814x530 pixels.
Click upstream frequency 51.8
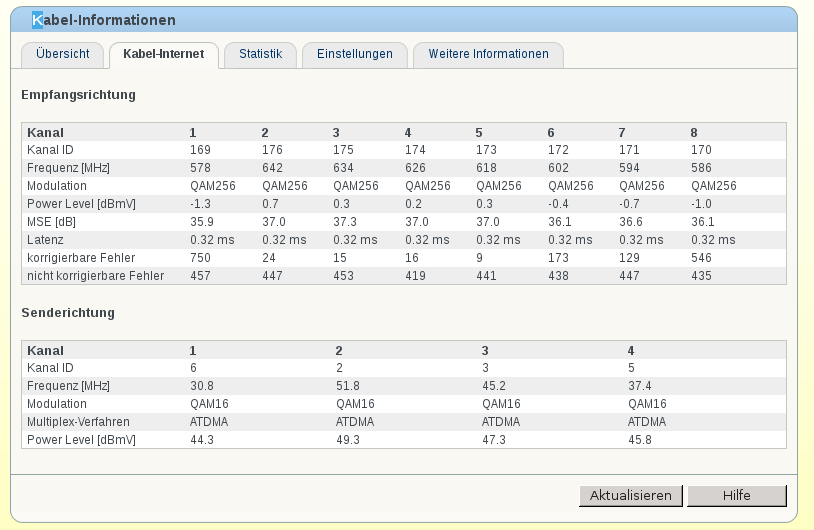coord(348,386)
